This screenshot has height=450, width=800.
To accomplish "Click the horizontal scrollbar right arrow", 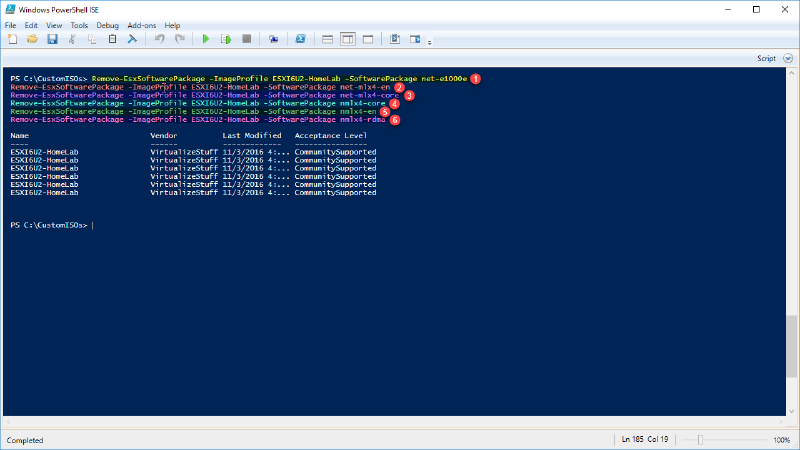I will [x=781, y=421].
